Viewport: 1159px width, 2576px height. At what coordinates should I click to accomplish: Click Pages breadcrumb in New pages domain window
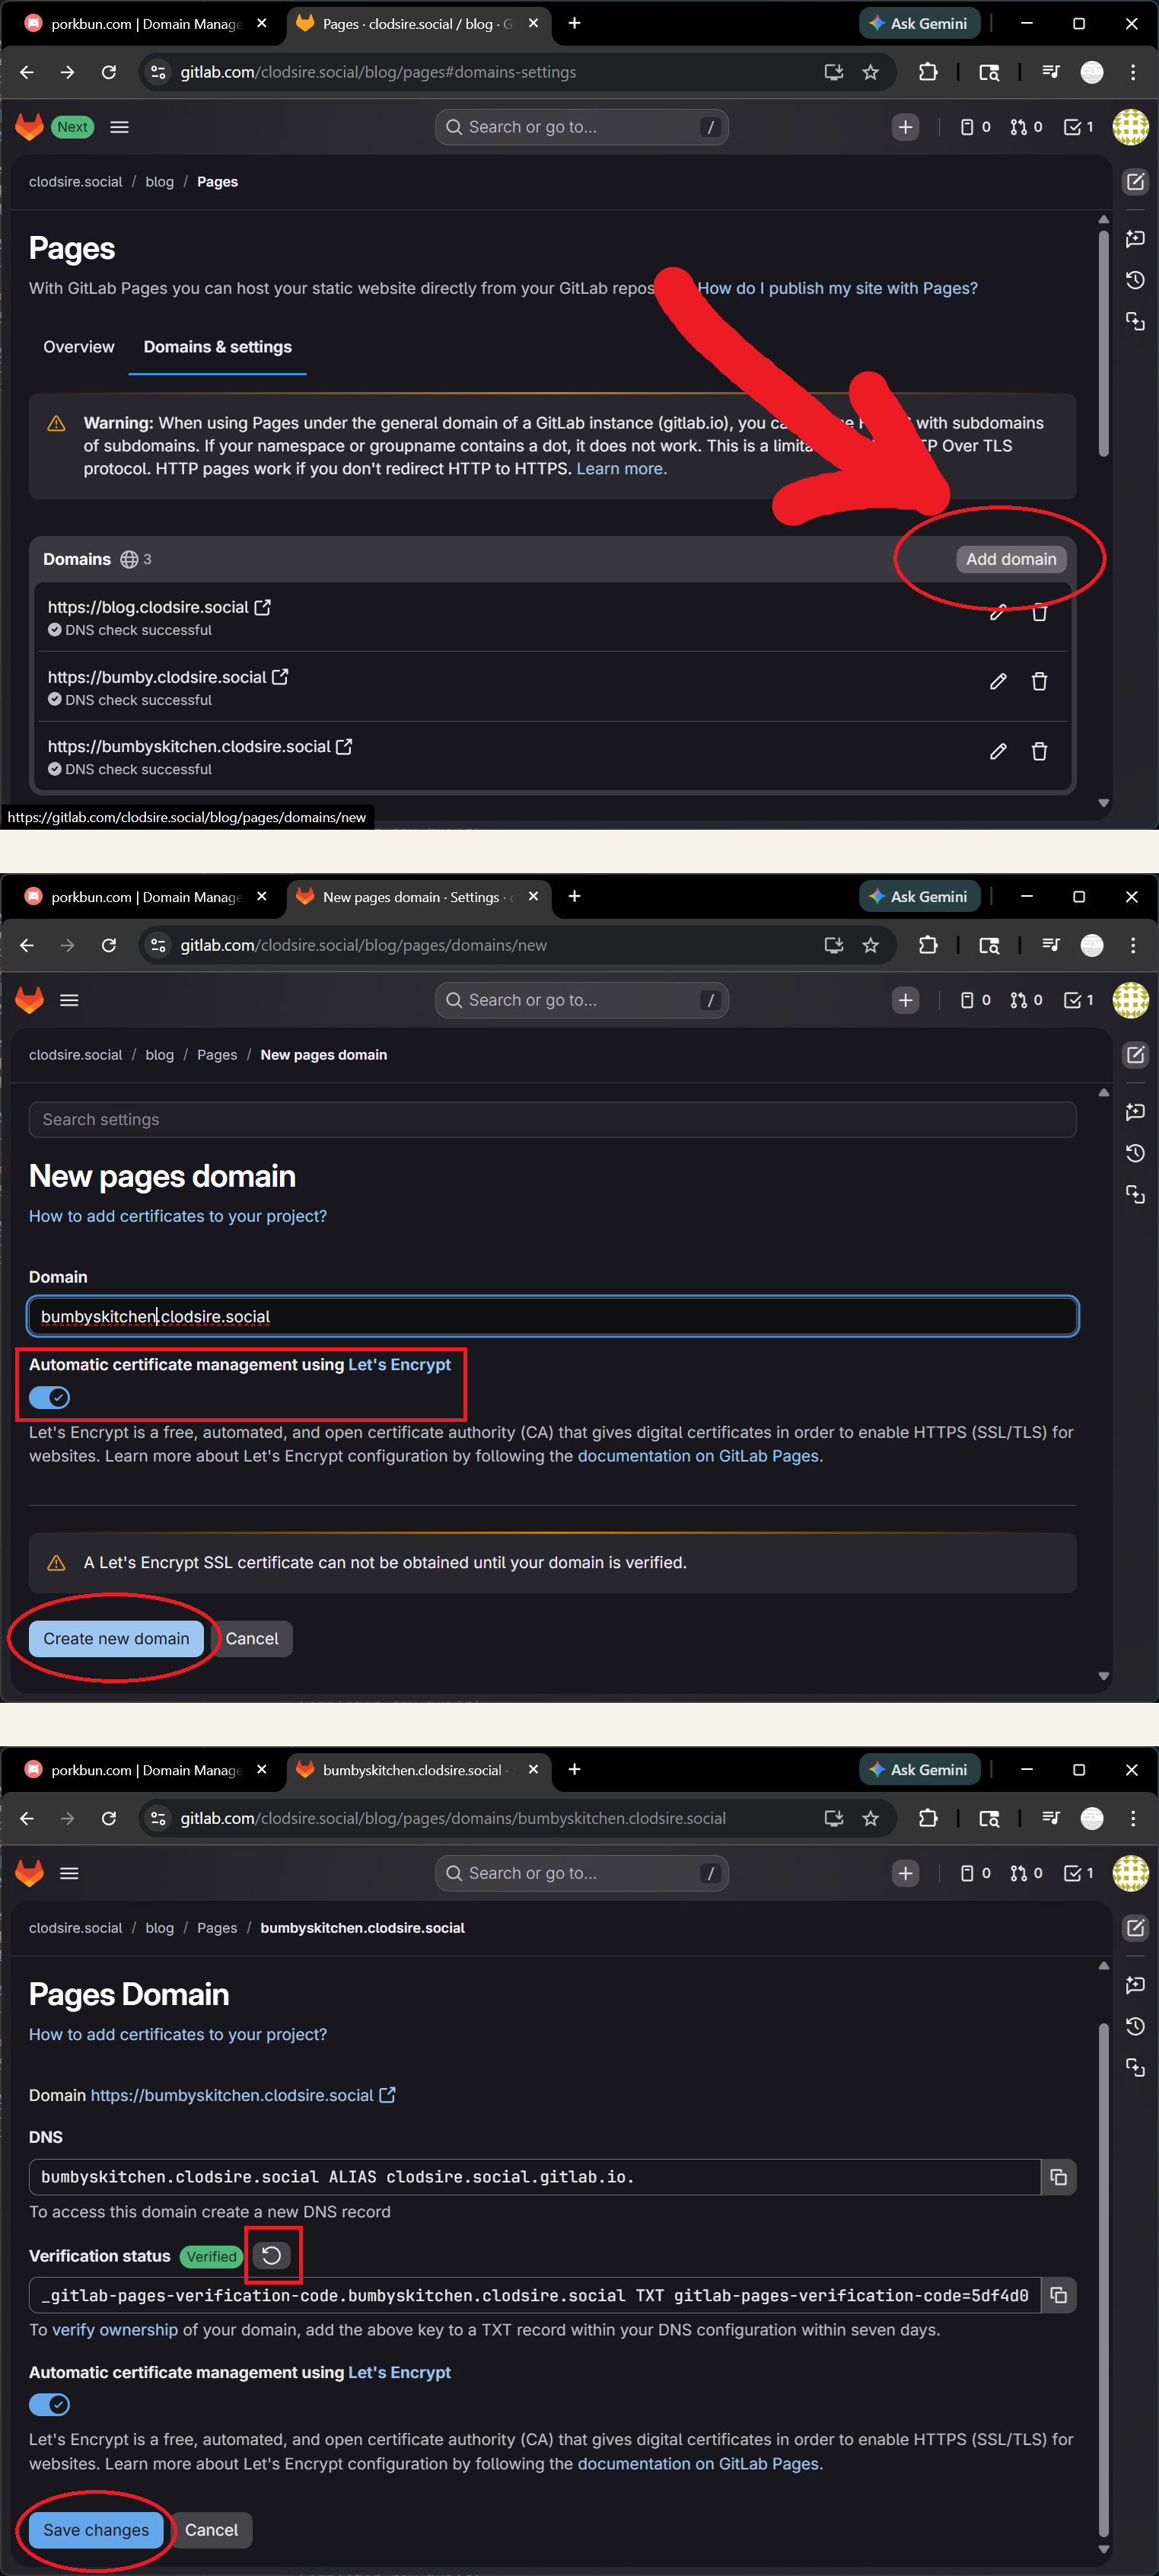tap(217, 1055)
